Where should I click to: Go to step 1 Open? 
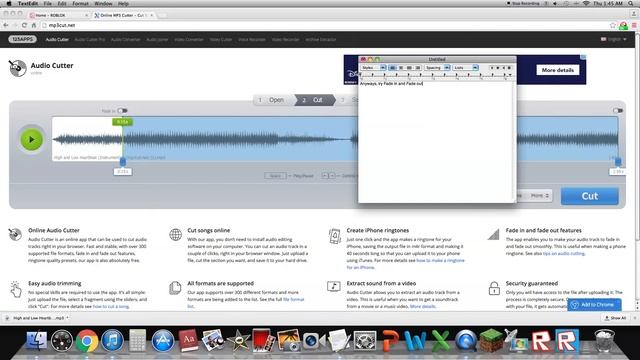[x=273, y=100]
